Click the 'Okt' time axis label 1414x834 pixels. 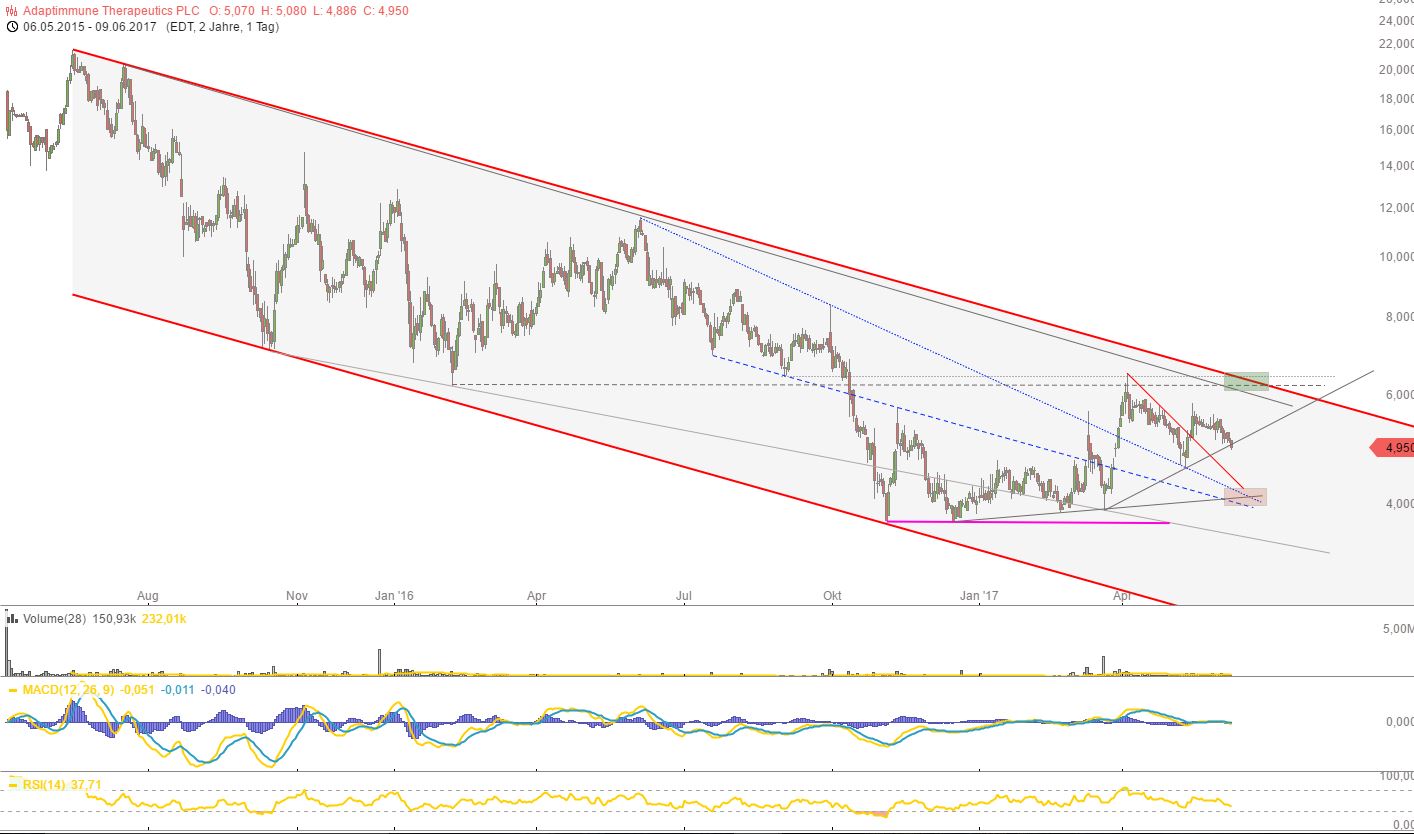coord(832,597)
